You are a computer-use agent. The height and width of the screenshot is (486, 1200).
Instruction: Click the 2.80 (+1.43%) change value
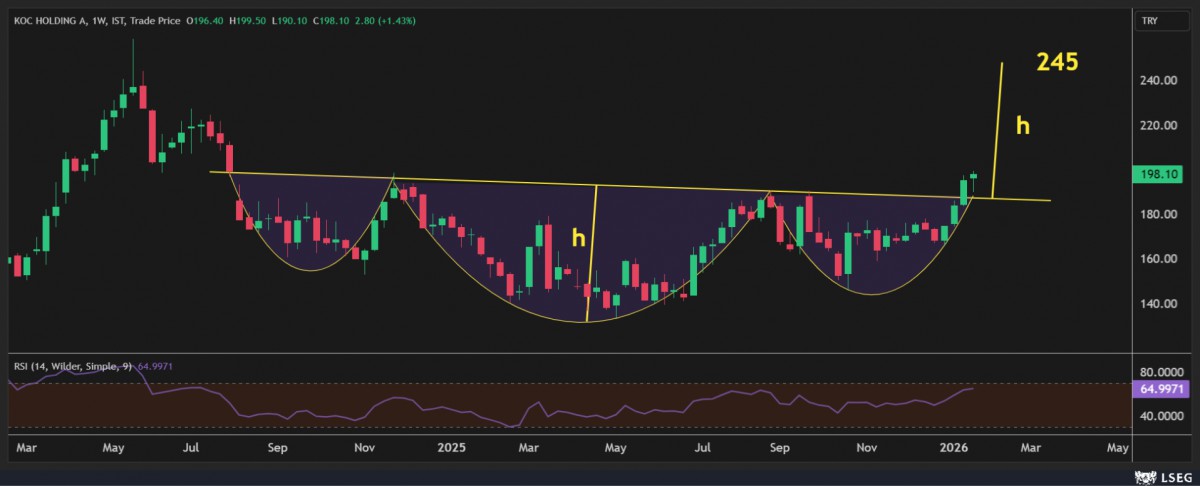point(387,20)
